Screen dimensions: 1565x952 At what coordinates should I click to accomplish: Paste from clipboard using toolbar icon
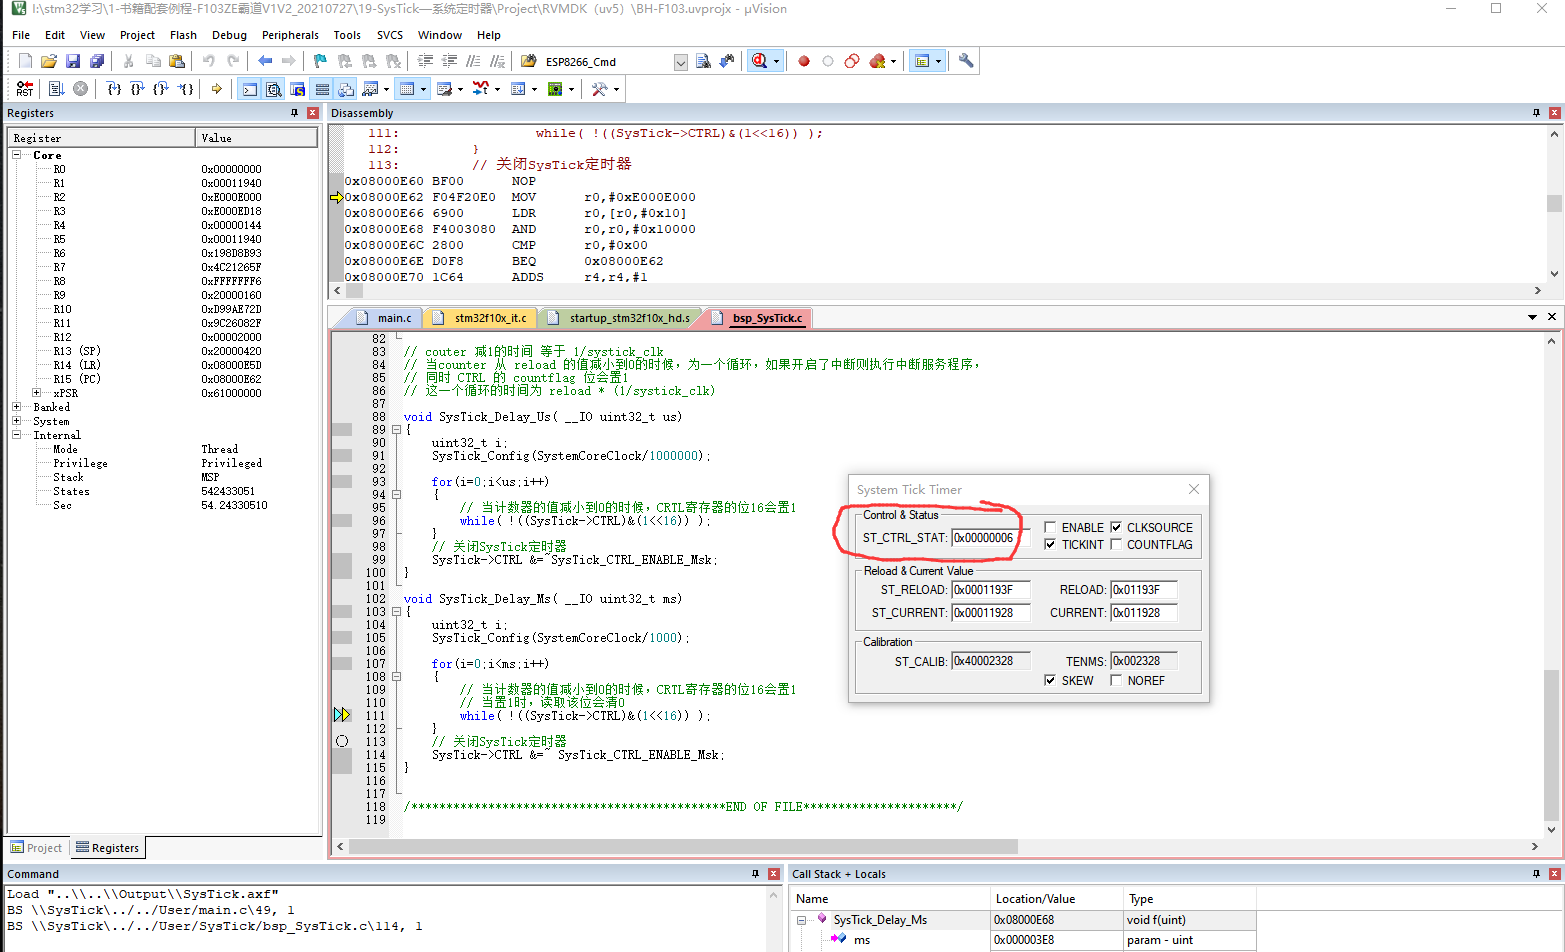[177, 61]
